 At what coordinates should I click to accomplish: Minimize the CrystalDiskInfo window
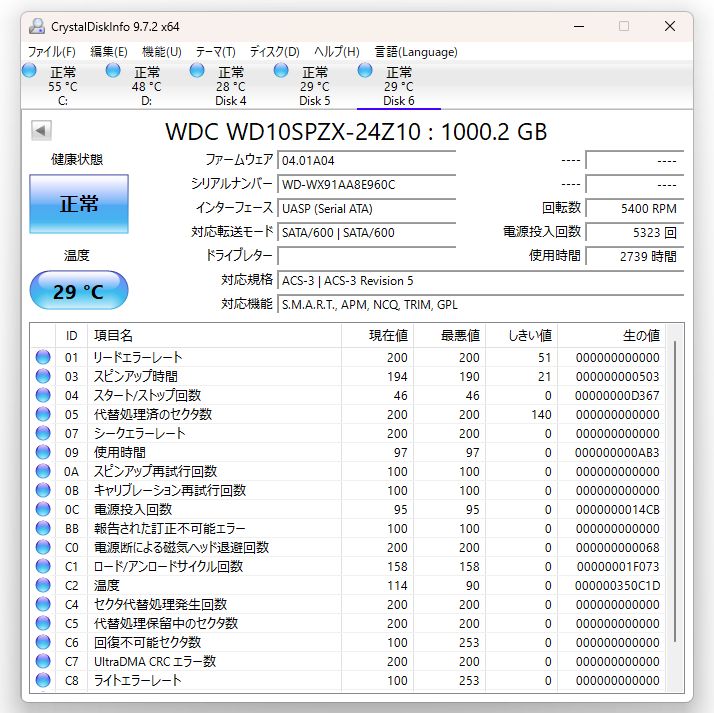(579, 26)
